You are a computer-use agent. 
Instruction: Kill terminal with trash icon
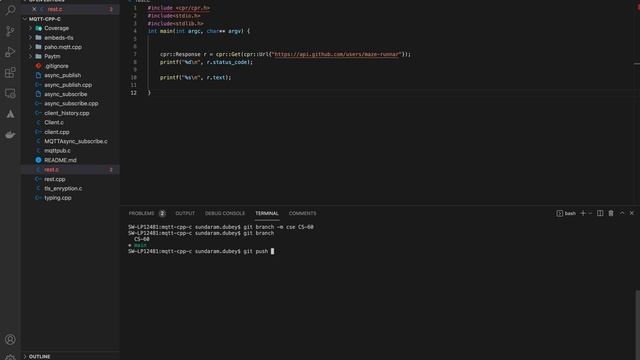point(611,213)
